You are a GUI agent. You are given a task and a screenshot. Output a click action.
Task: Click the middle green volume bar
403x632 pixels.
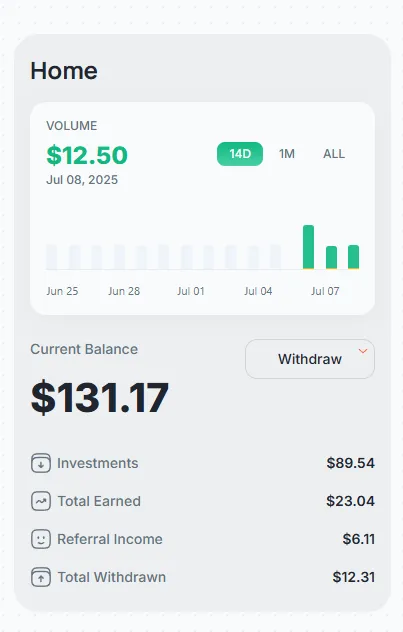point(331,258)
